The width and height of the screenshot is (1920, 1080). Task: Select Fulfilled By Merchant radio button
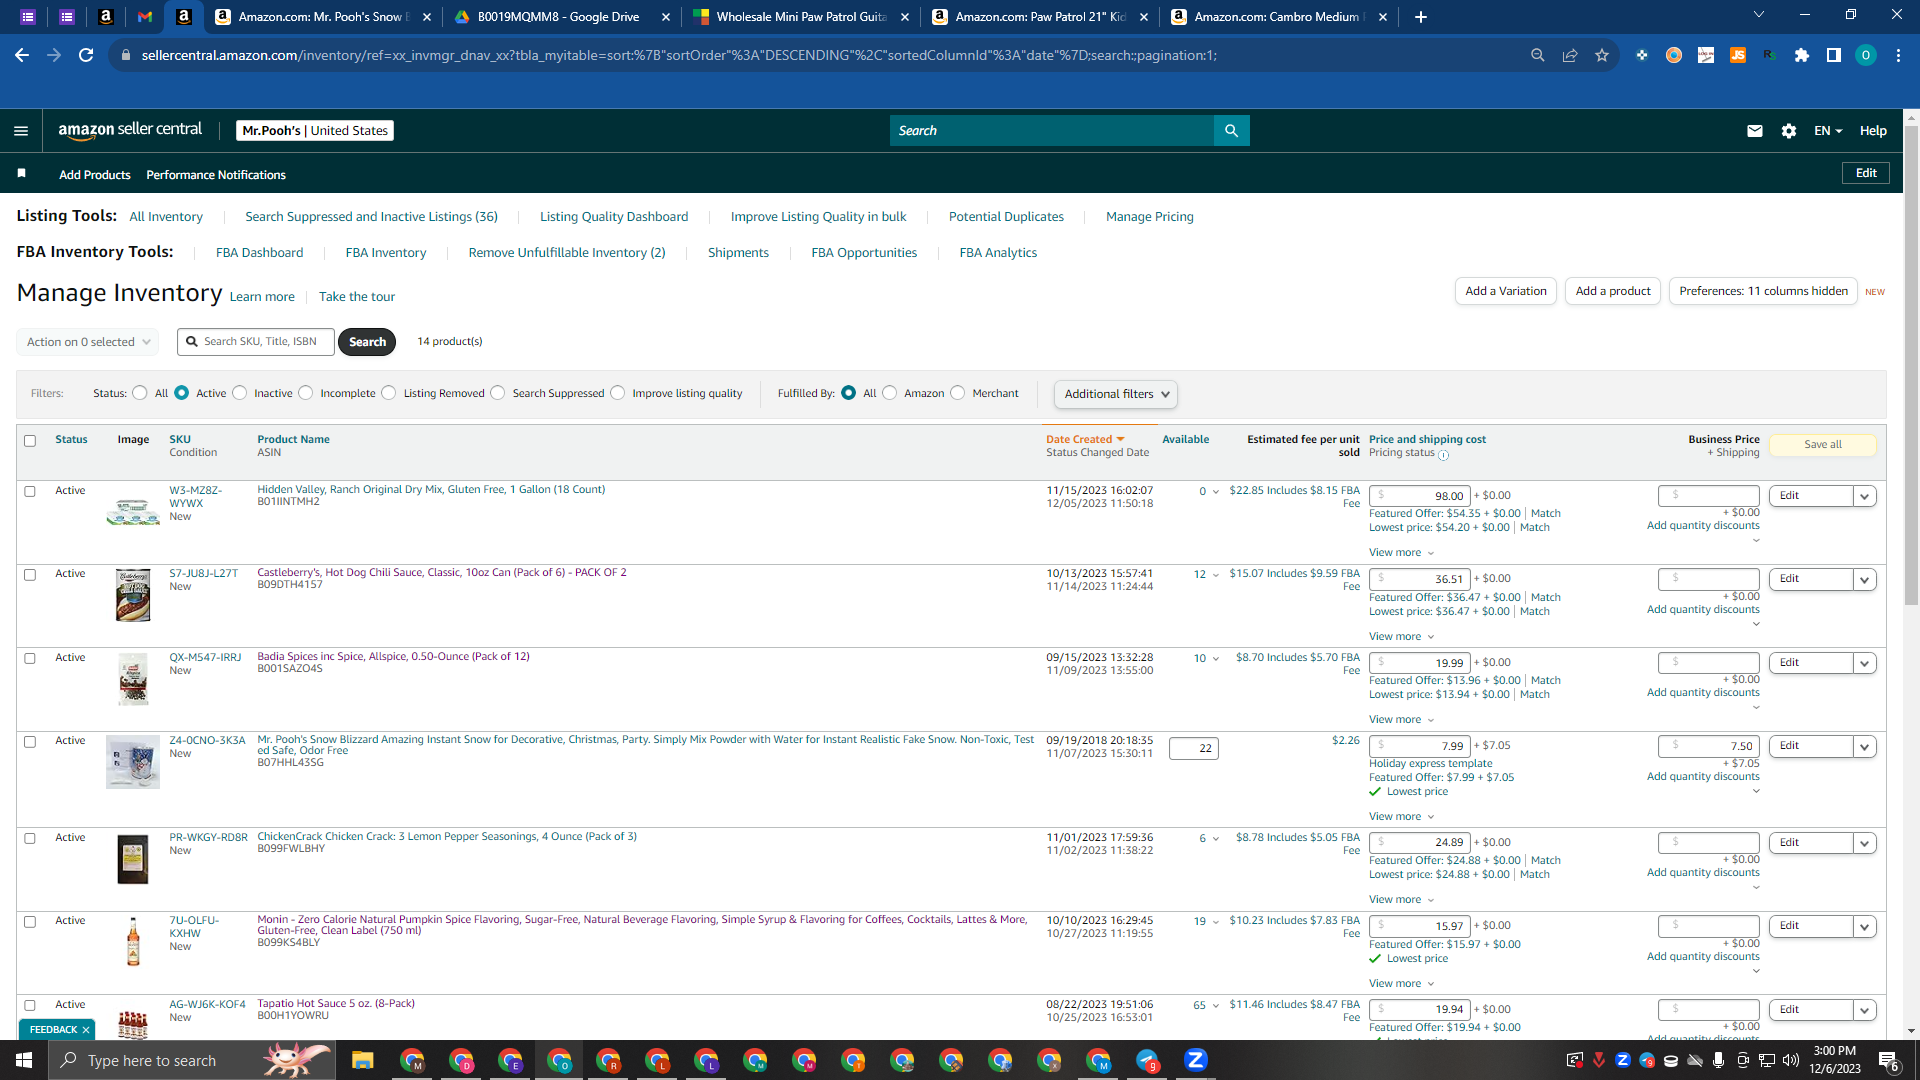point(958,393)
